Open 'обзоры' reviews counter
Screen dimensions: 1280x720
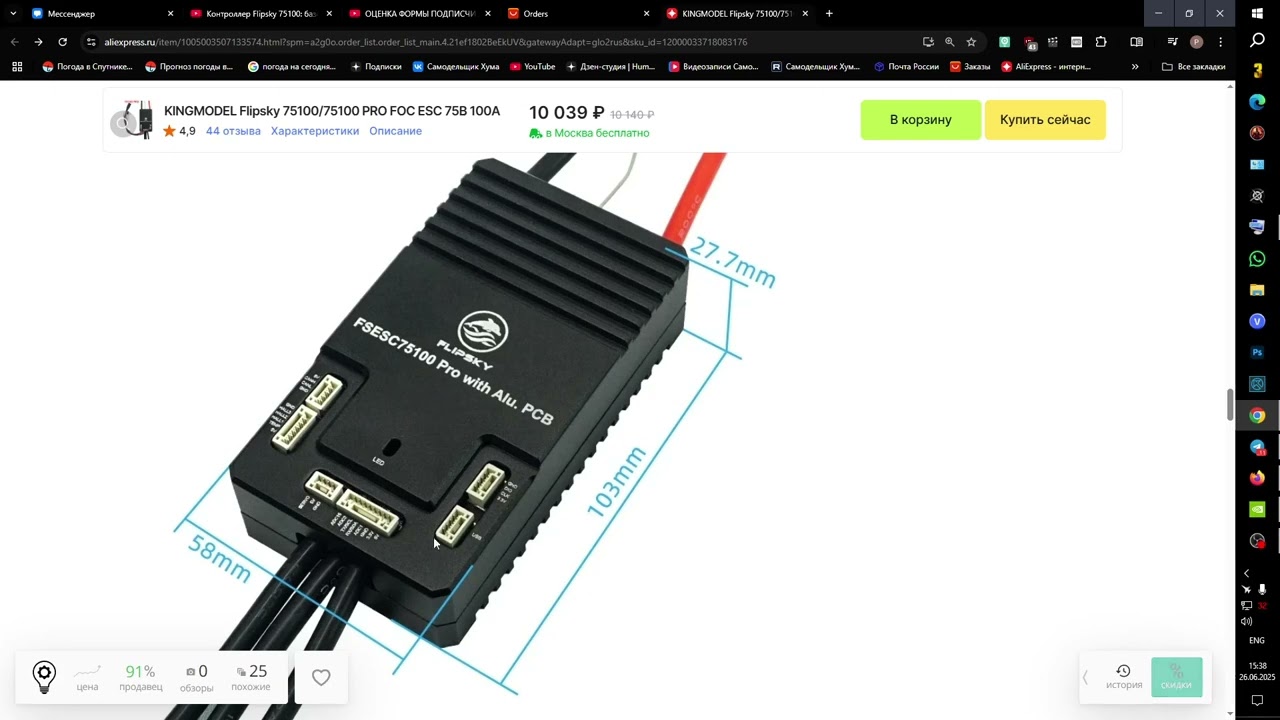196,678
